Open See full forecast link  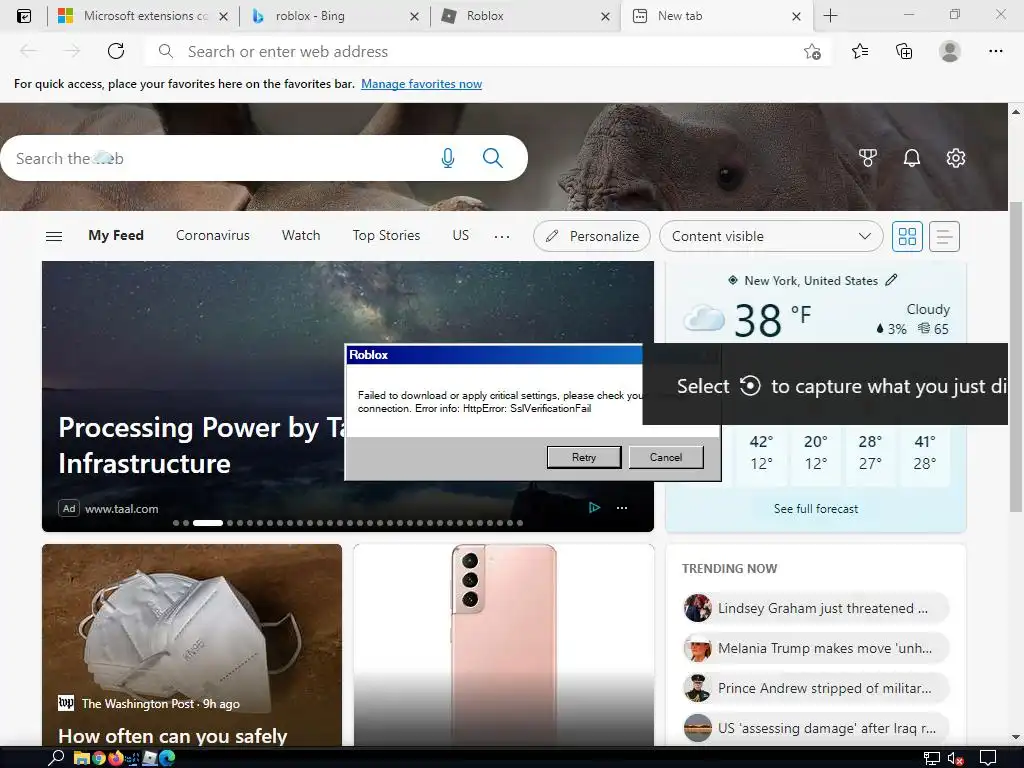pos(816,509)
